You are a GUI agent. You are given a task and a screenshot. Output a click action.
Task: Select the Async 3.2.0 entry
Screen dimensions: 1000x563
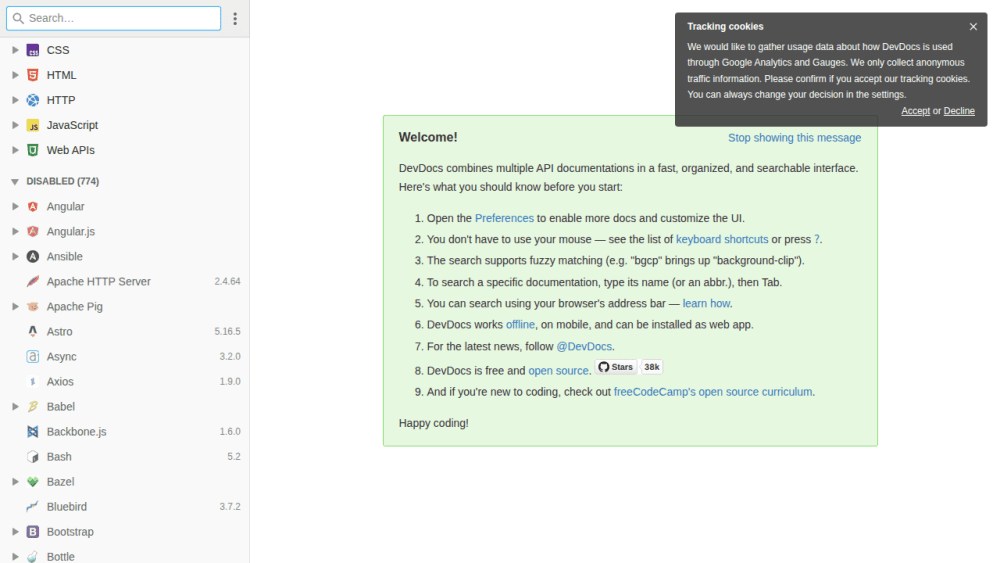pyautogui.click(x=124, y=356)
